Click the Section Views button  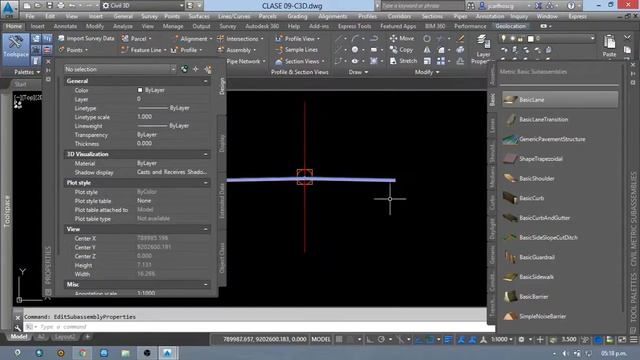[x=300, y=61]
